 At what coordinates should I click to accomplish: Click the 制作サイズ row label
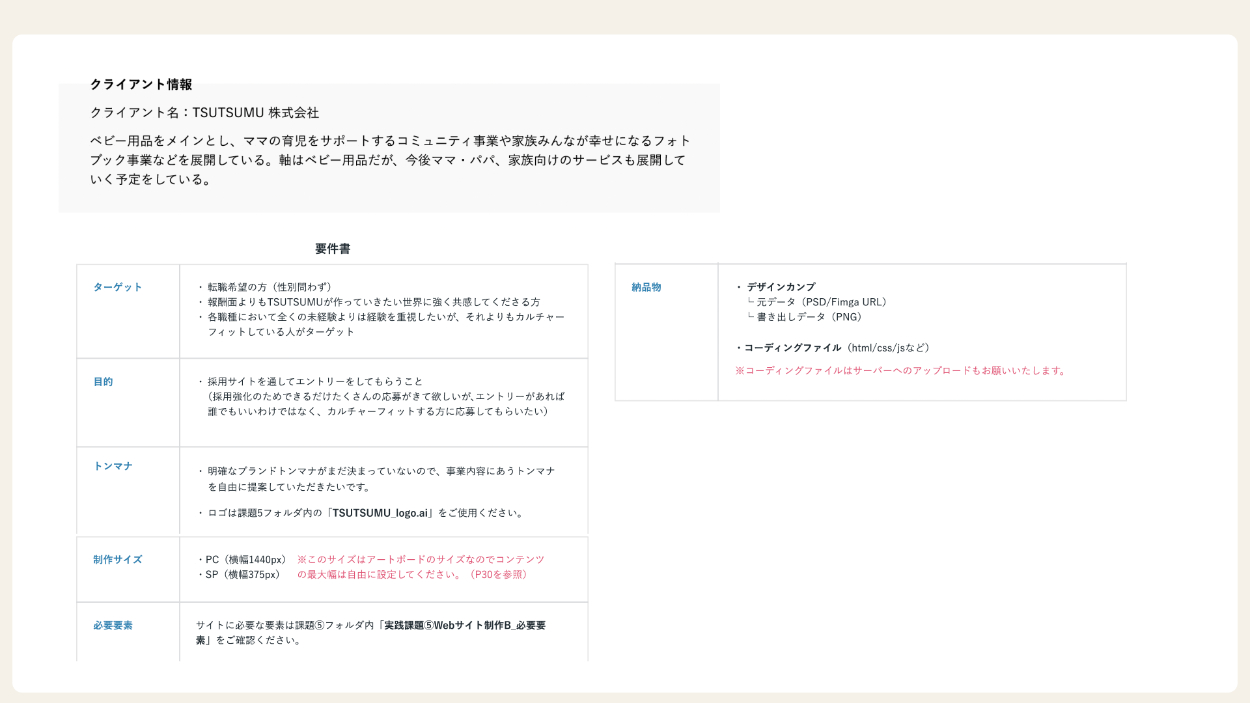point(118,560)
